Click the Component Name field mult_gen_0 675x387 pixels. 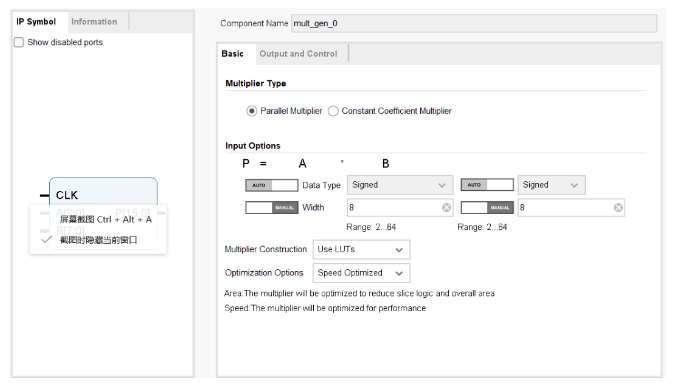click(474, 23)
